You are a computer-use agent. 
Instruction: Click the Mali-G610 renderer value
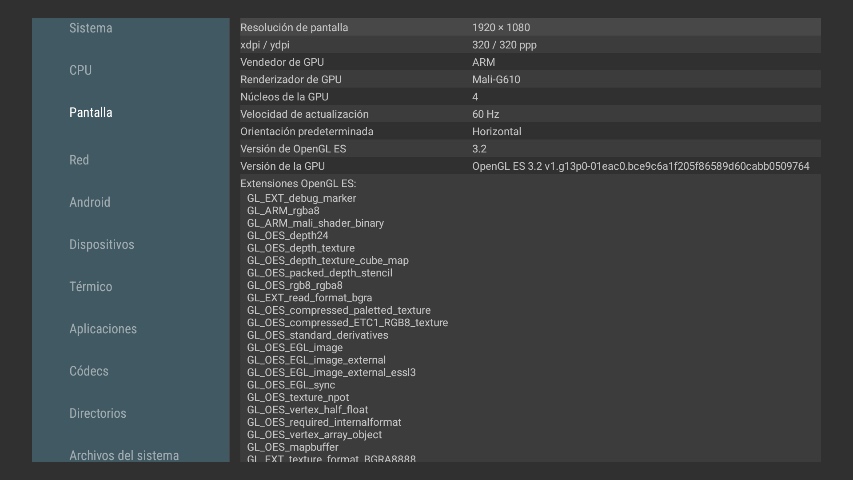(496, 79)
